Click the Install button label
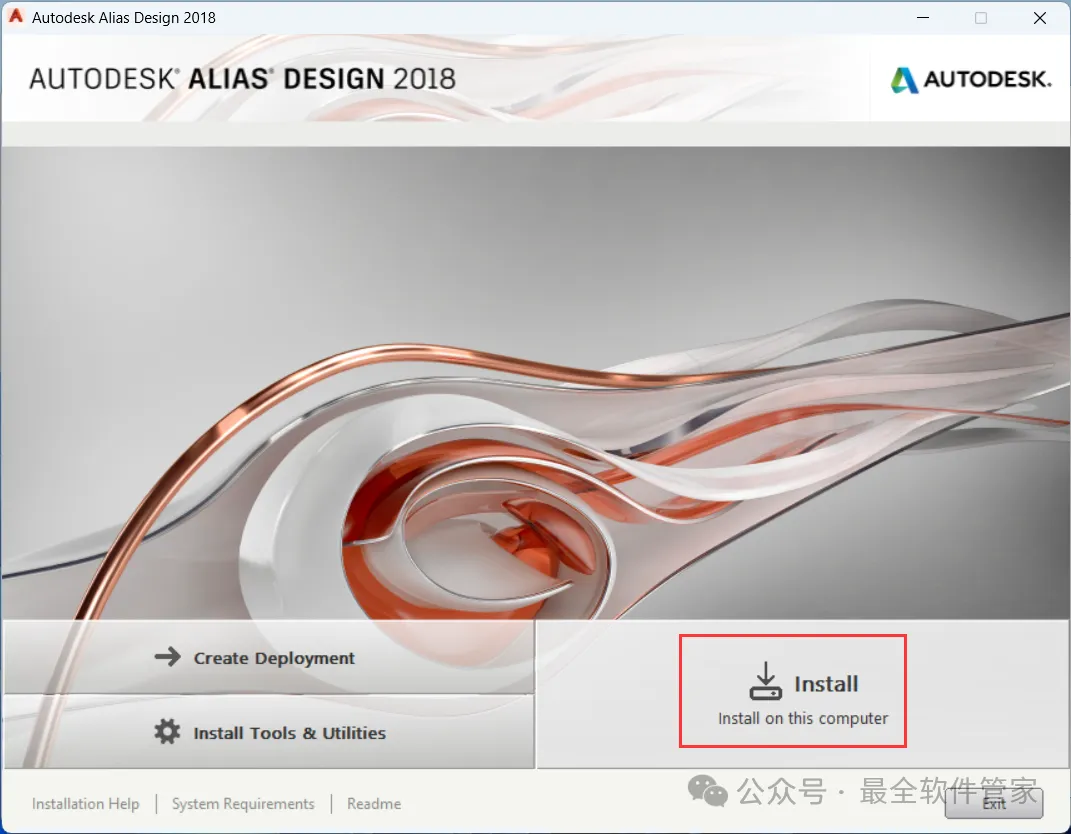This screenshot has width=1071, height=834. click(x=826, y=684)
